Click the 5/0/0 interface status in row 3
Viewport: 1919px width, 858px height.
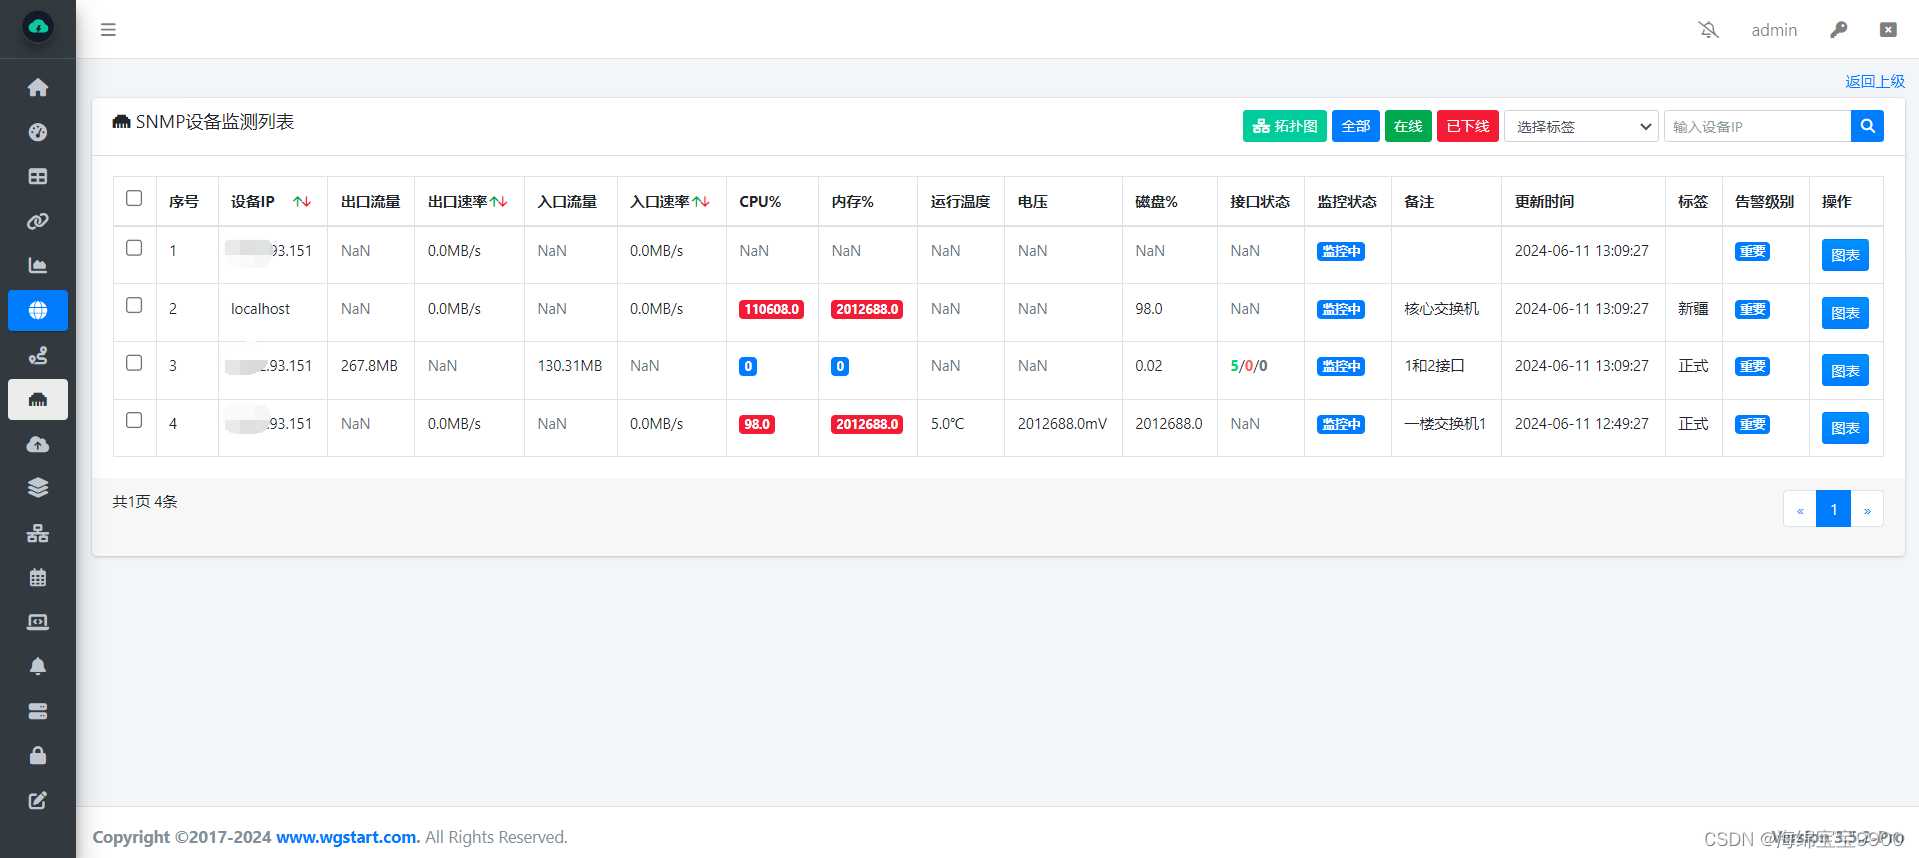[x=1249, y=366]
